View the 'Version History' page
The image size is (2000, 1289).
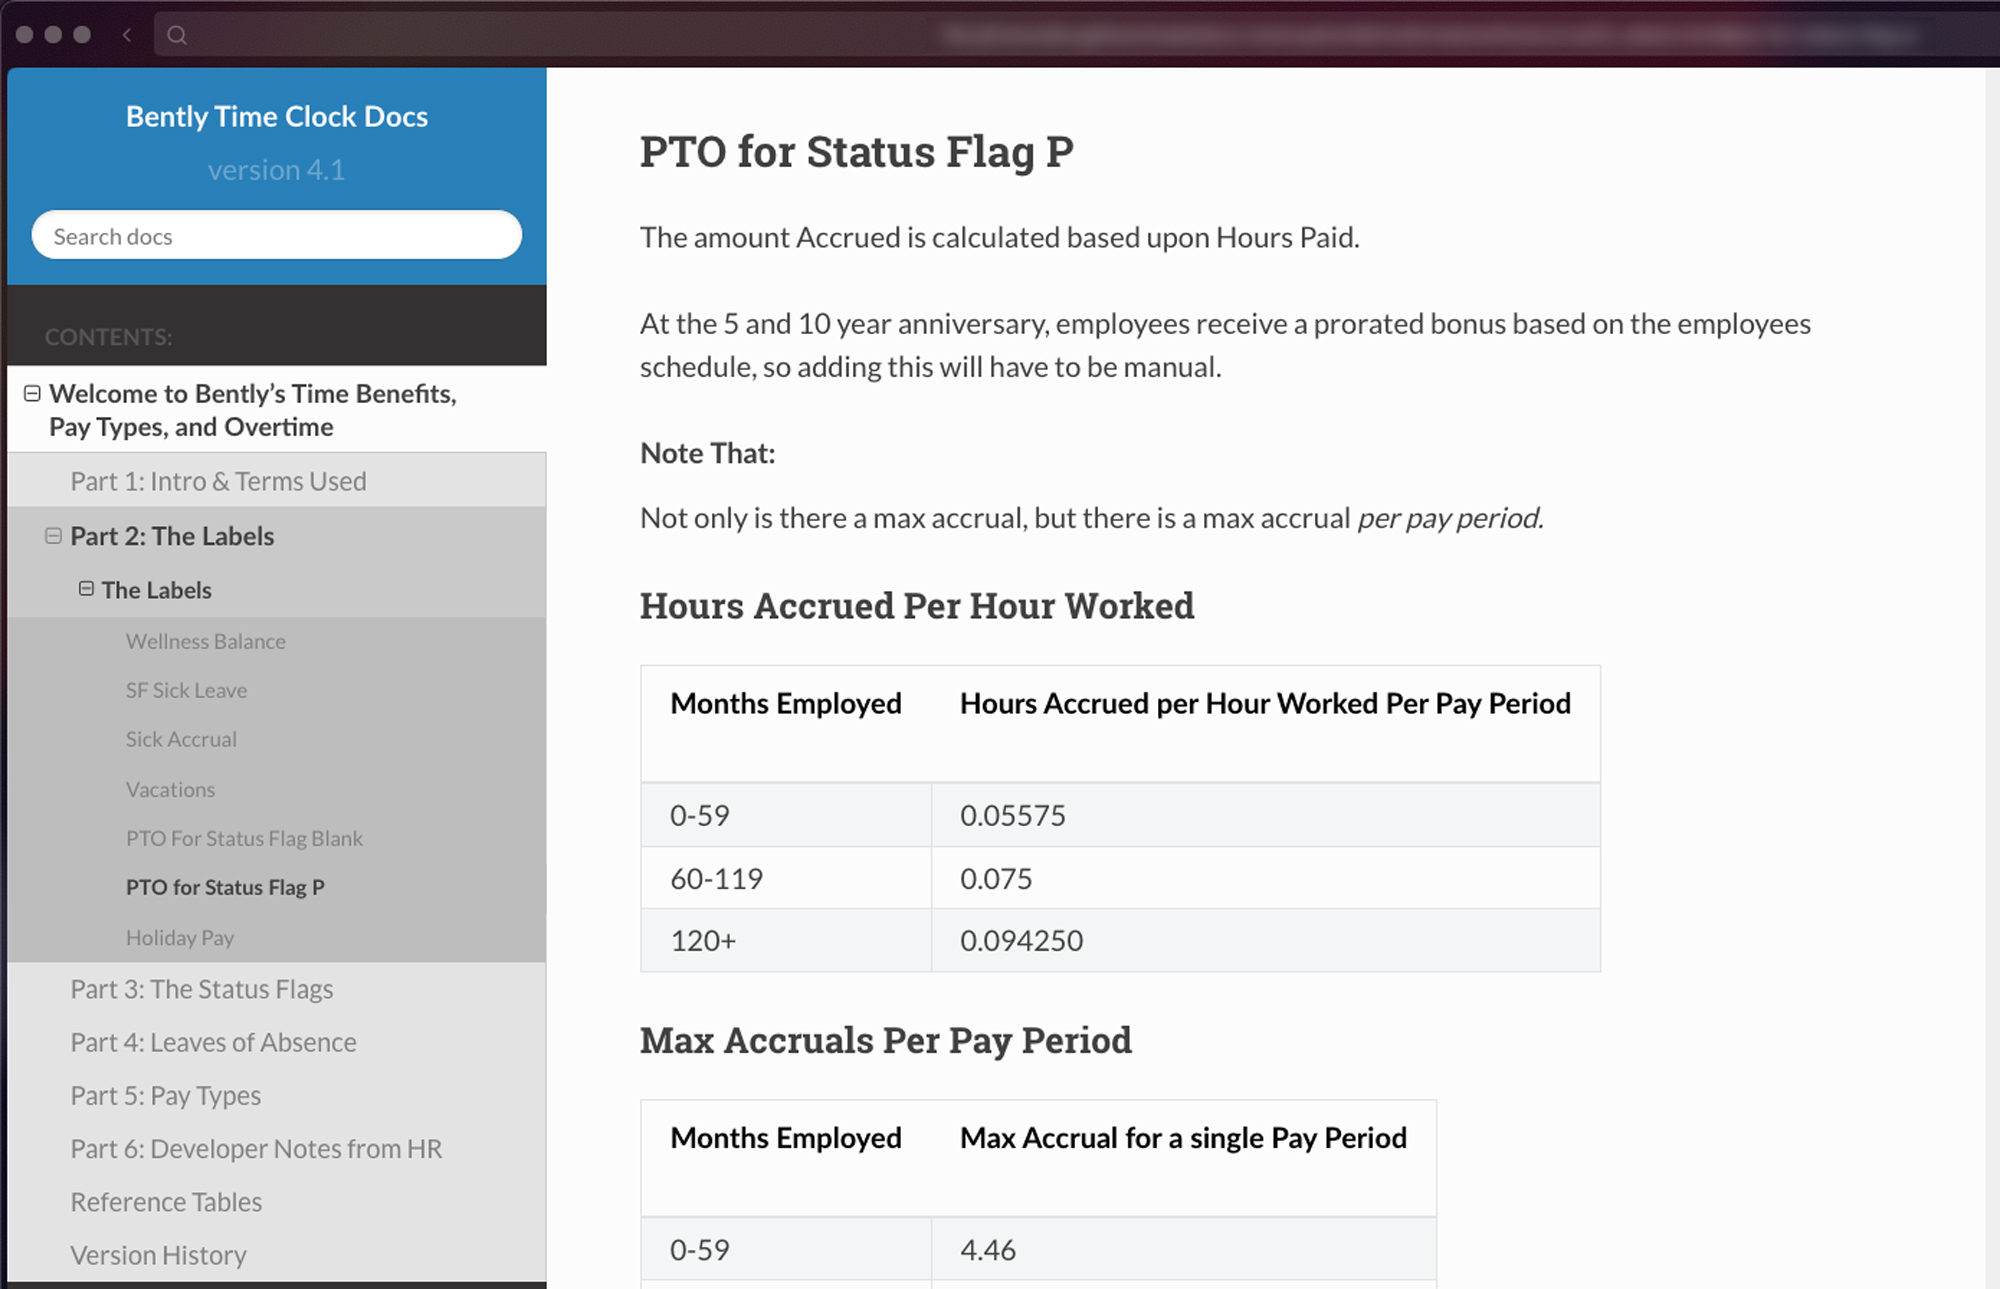click(158, 1254)
